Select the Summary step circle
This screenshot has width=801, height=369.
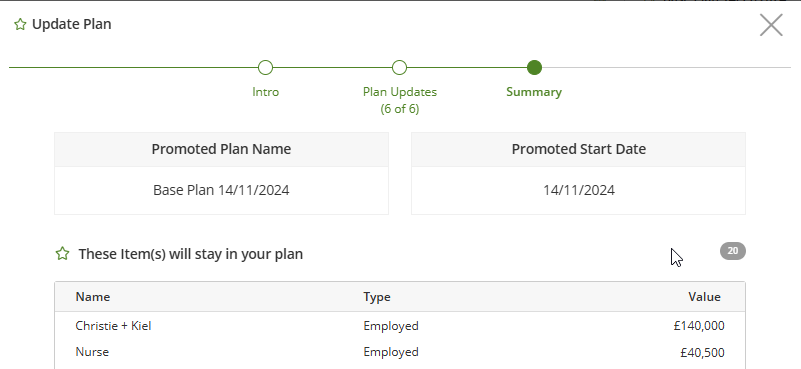pyautogui.click(x=534, y=67)
